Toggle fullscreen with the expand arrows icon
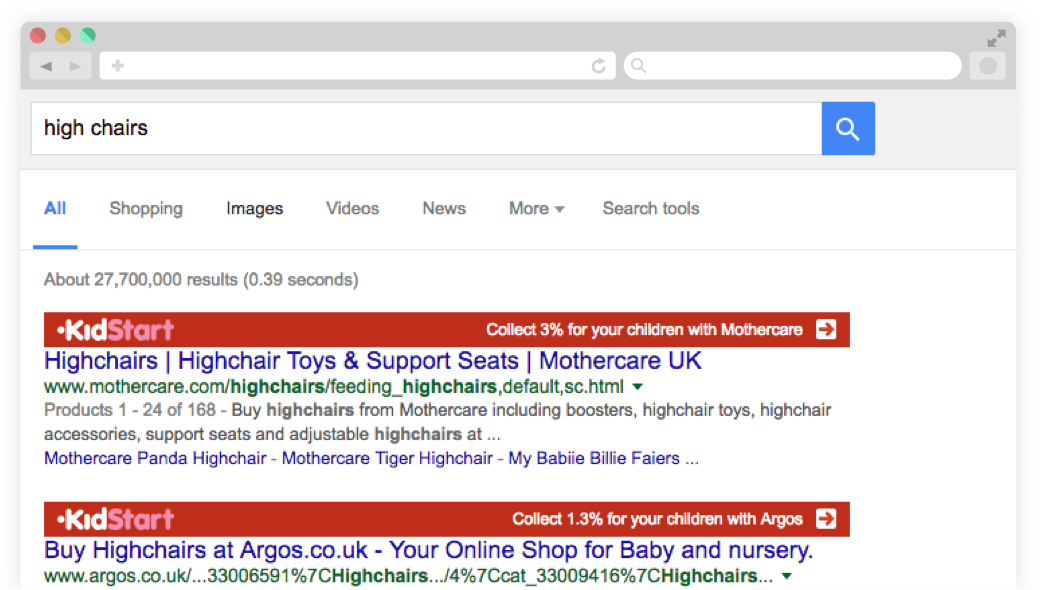 996,38
